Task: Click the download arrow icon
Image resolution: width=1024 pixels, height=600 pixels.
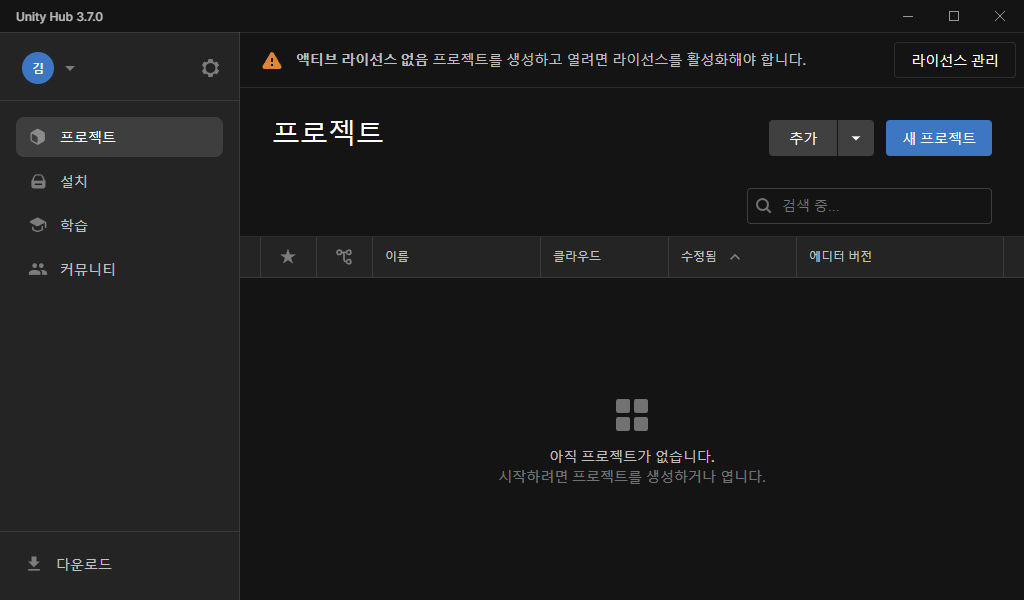Action: (34, 563)
